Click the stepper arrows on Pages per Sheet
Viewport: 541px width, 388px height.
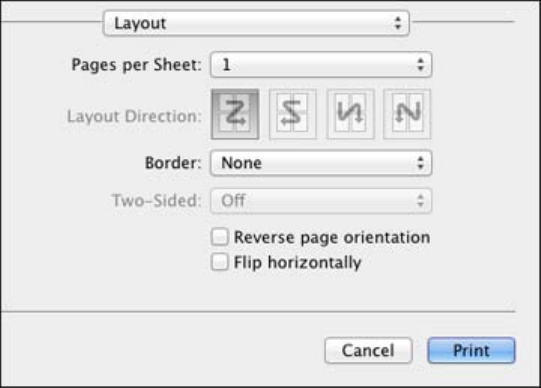(420, 64)
